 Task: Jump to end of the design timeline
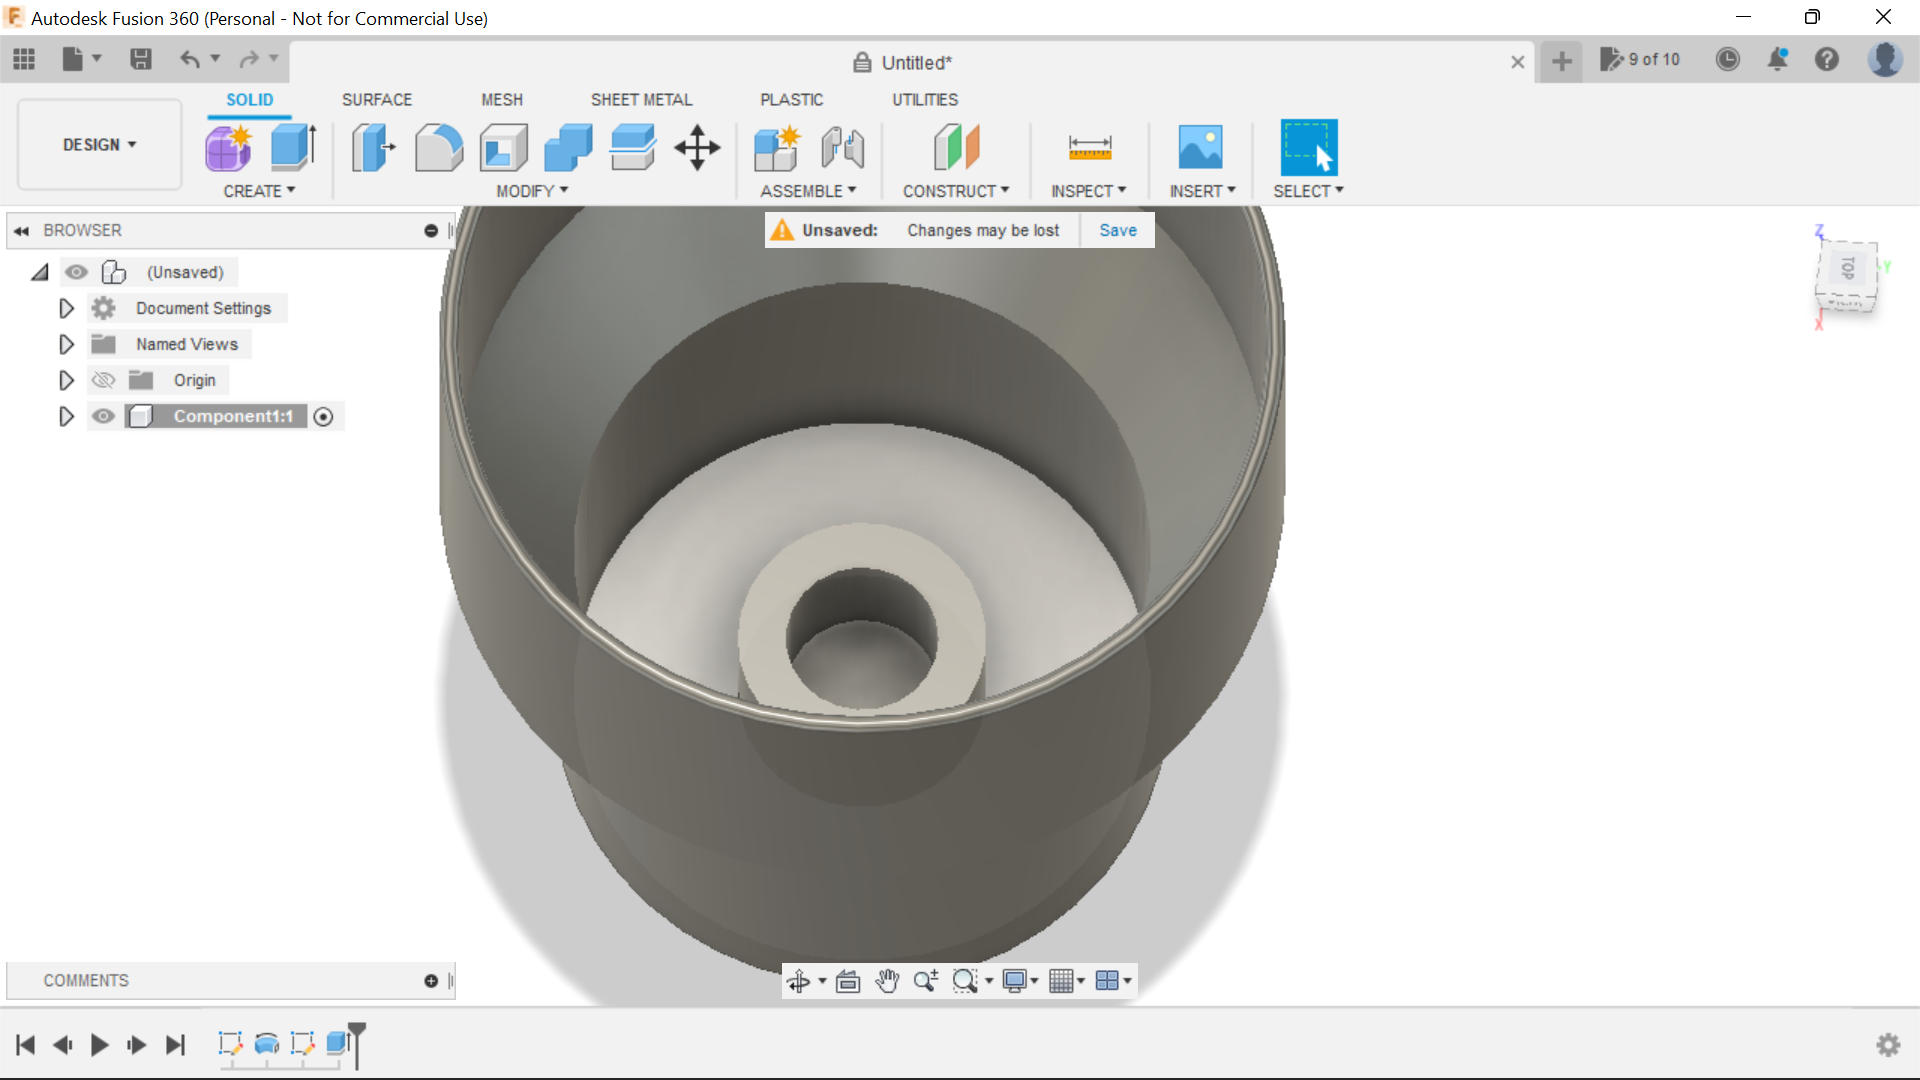176,1045
